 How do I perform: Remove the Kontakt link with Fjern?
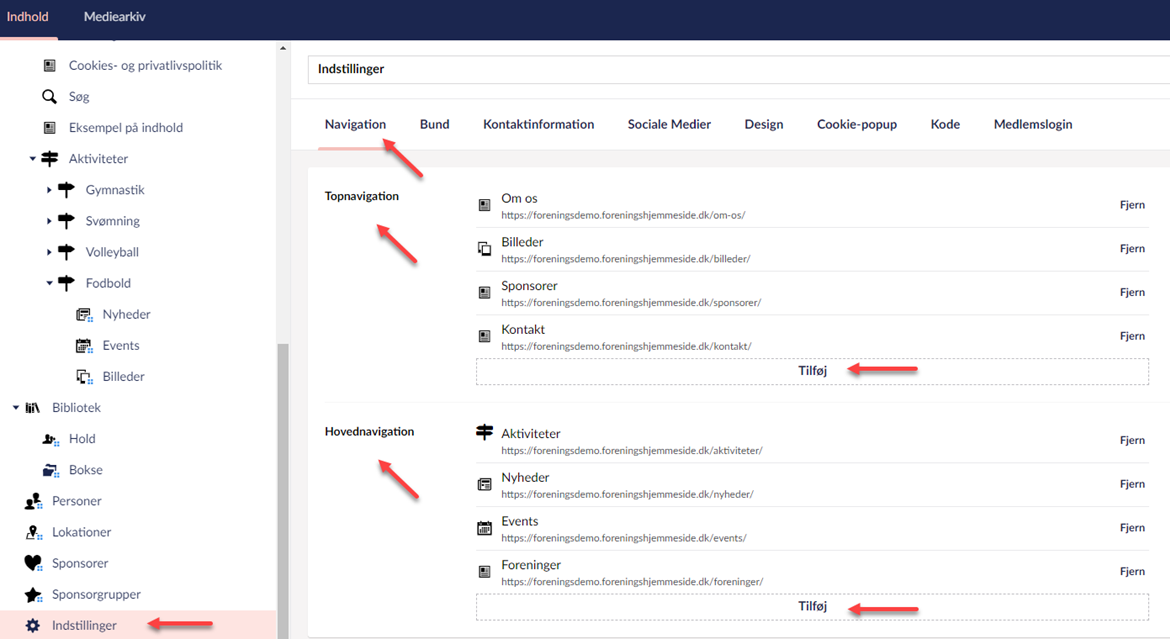(x=1131, y=337)
